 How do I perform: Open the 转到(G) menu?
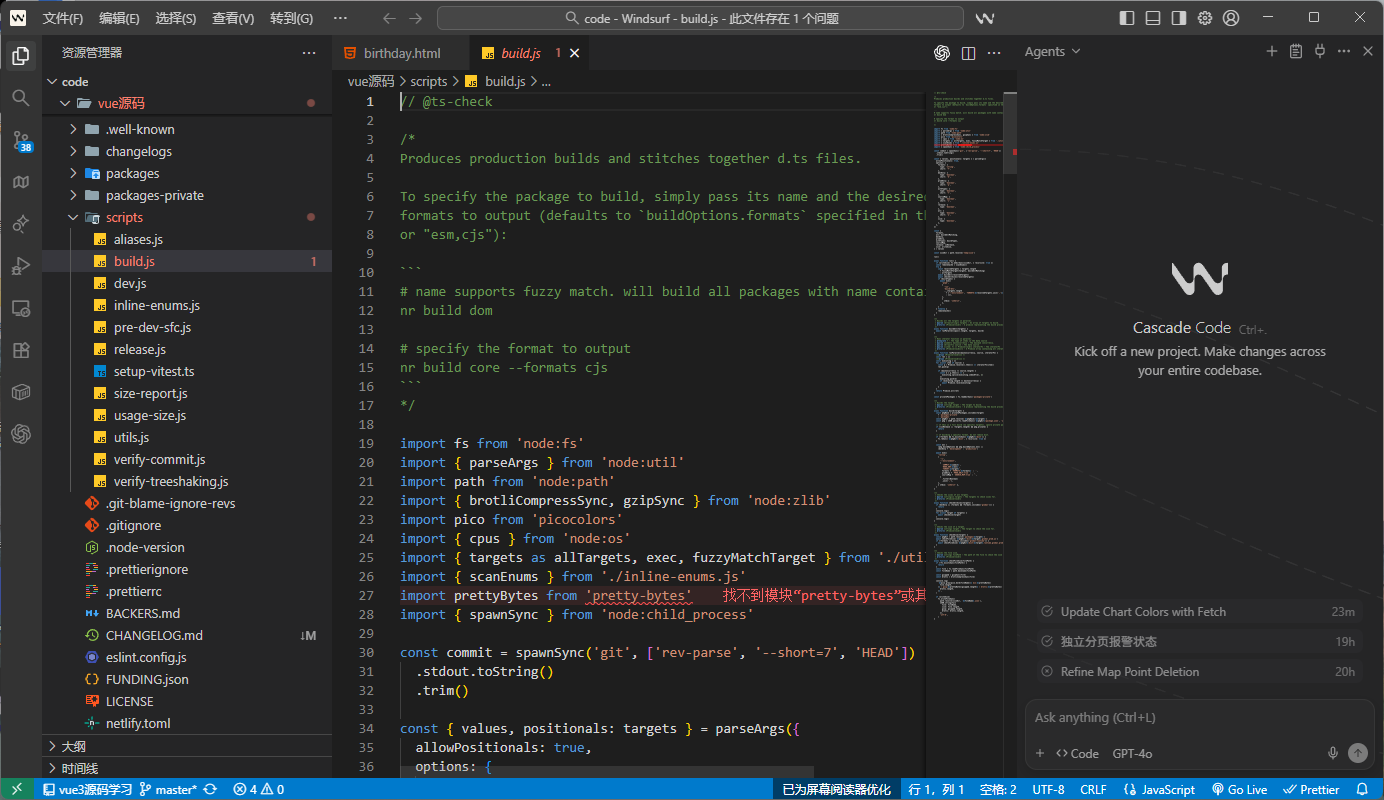pyautogui.click(x=291, y=18)
